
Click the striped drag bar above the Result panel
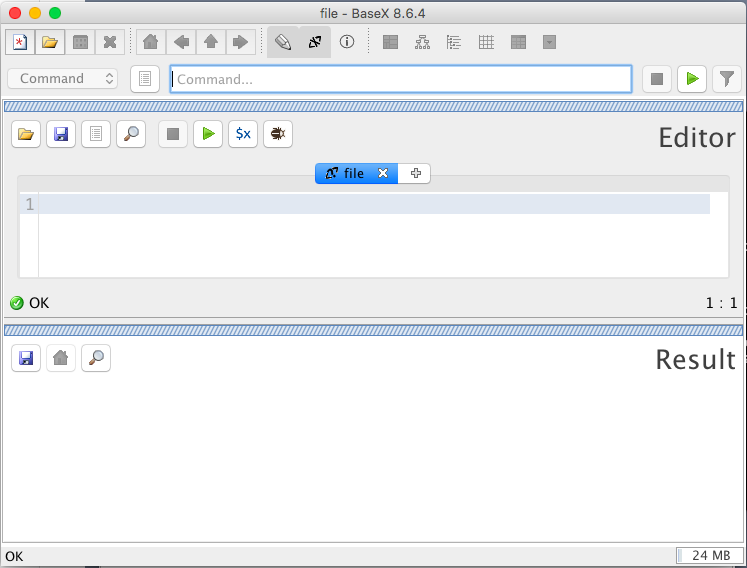point(374,330)
